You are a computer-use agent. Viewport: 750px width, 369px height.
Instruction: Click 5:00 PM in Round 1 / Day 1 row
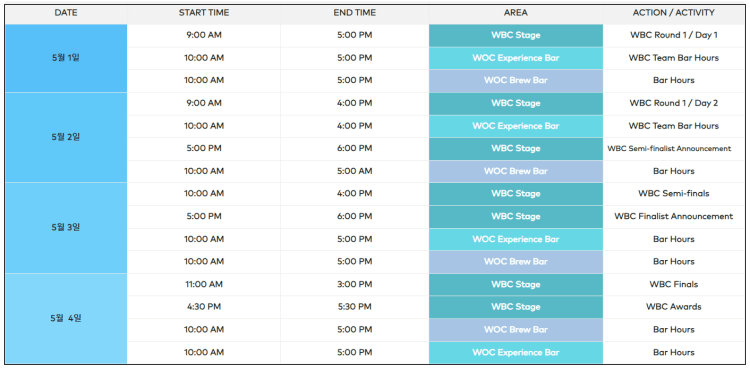point(354,35)
